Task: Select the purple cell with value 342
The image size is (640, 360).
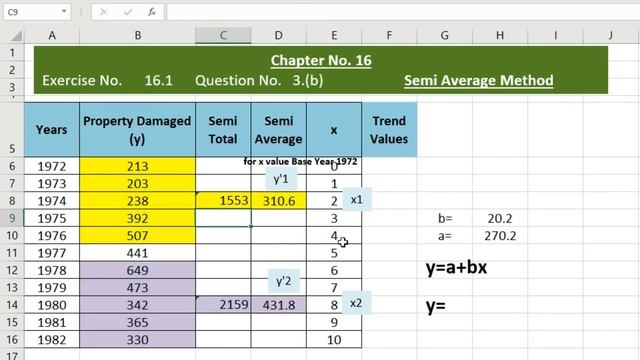Action: point(138,305)
